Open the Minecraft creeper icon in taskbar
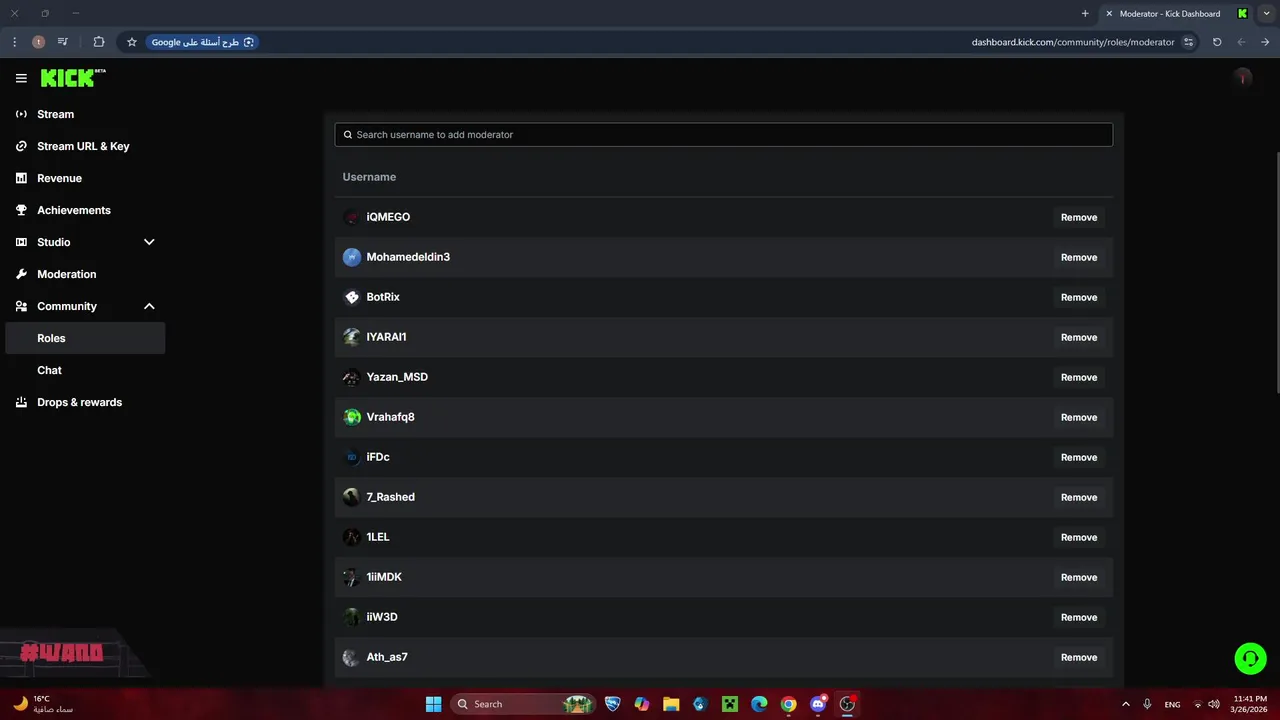 pyautogui.click(x=730, y=704)
